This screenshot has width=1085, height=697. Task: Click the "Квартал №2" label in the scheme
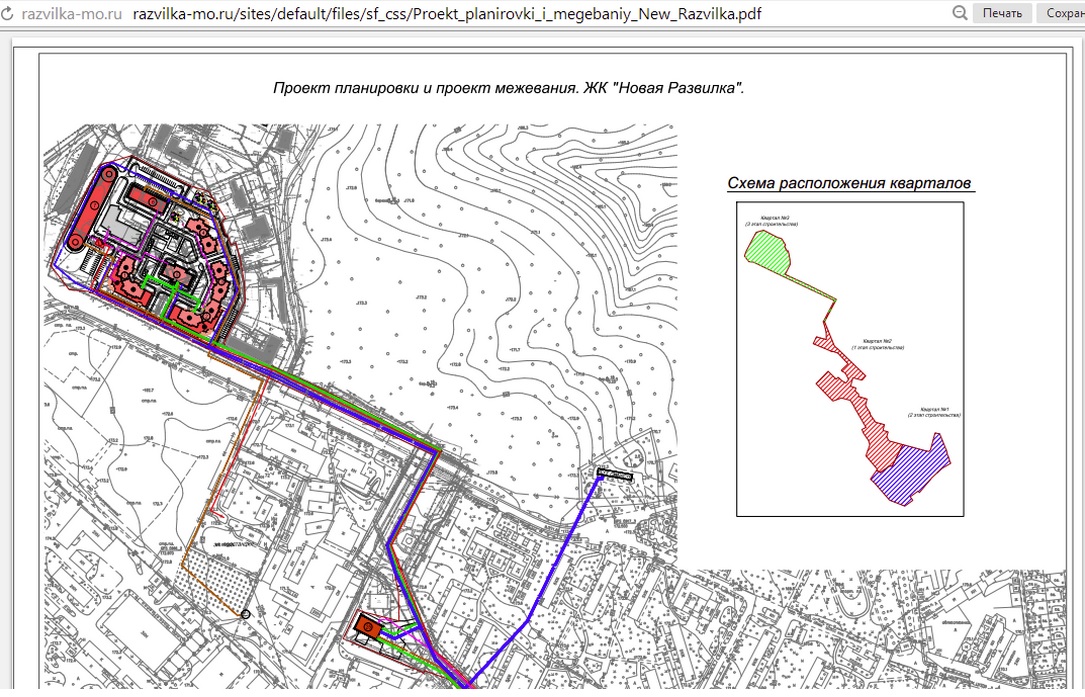(x=877, y=344)
